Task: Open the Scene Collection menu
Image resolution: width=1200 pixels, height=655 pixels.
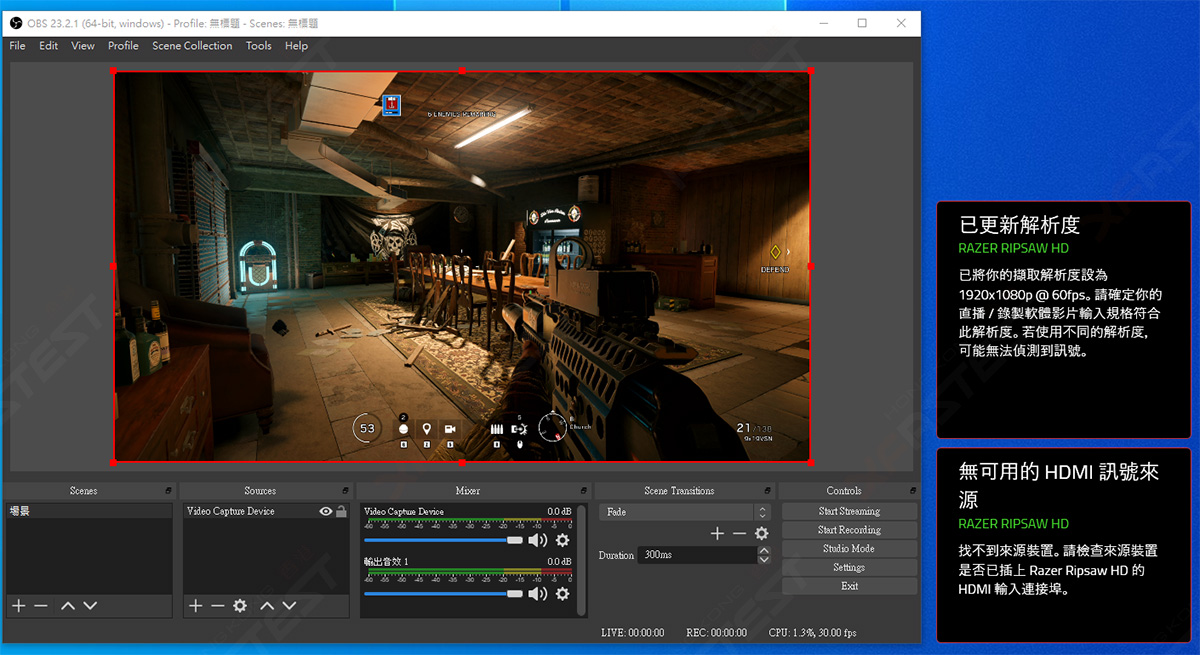Action: [x=192, y=46]
